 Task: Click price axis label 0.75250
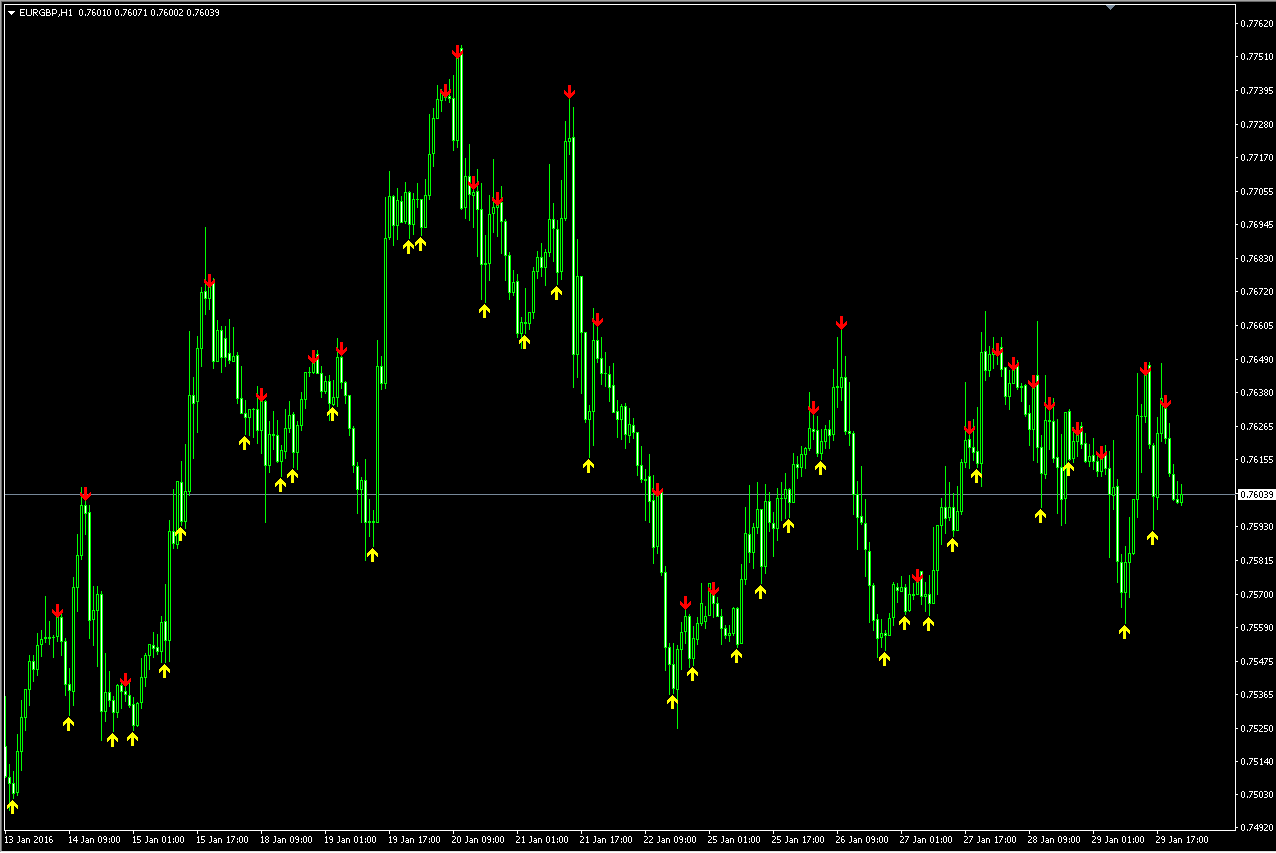[1256, 728]
